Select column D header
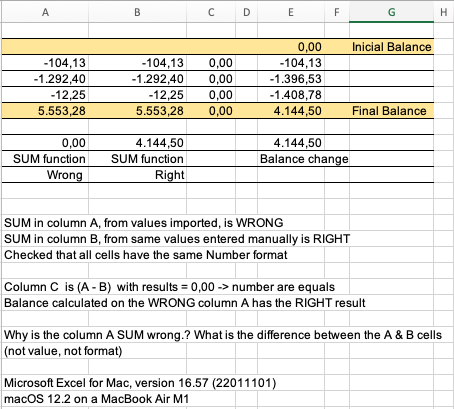The height and width of the screenshot is (409, 454). coord(246,12)
